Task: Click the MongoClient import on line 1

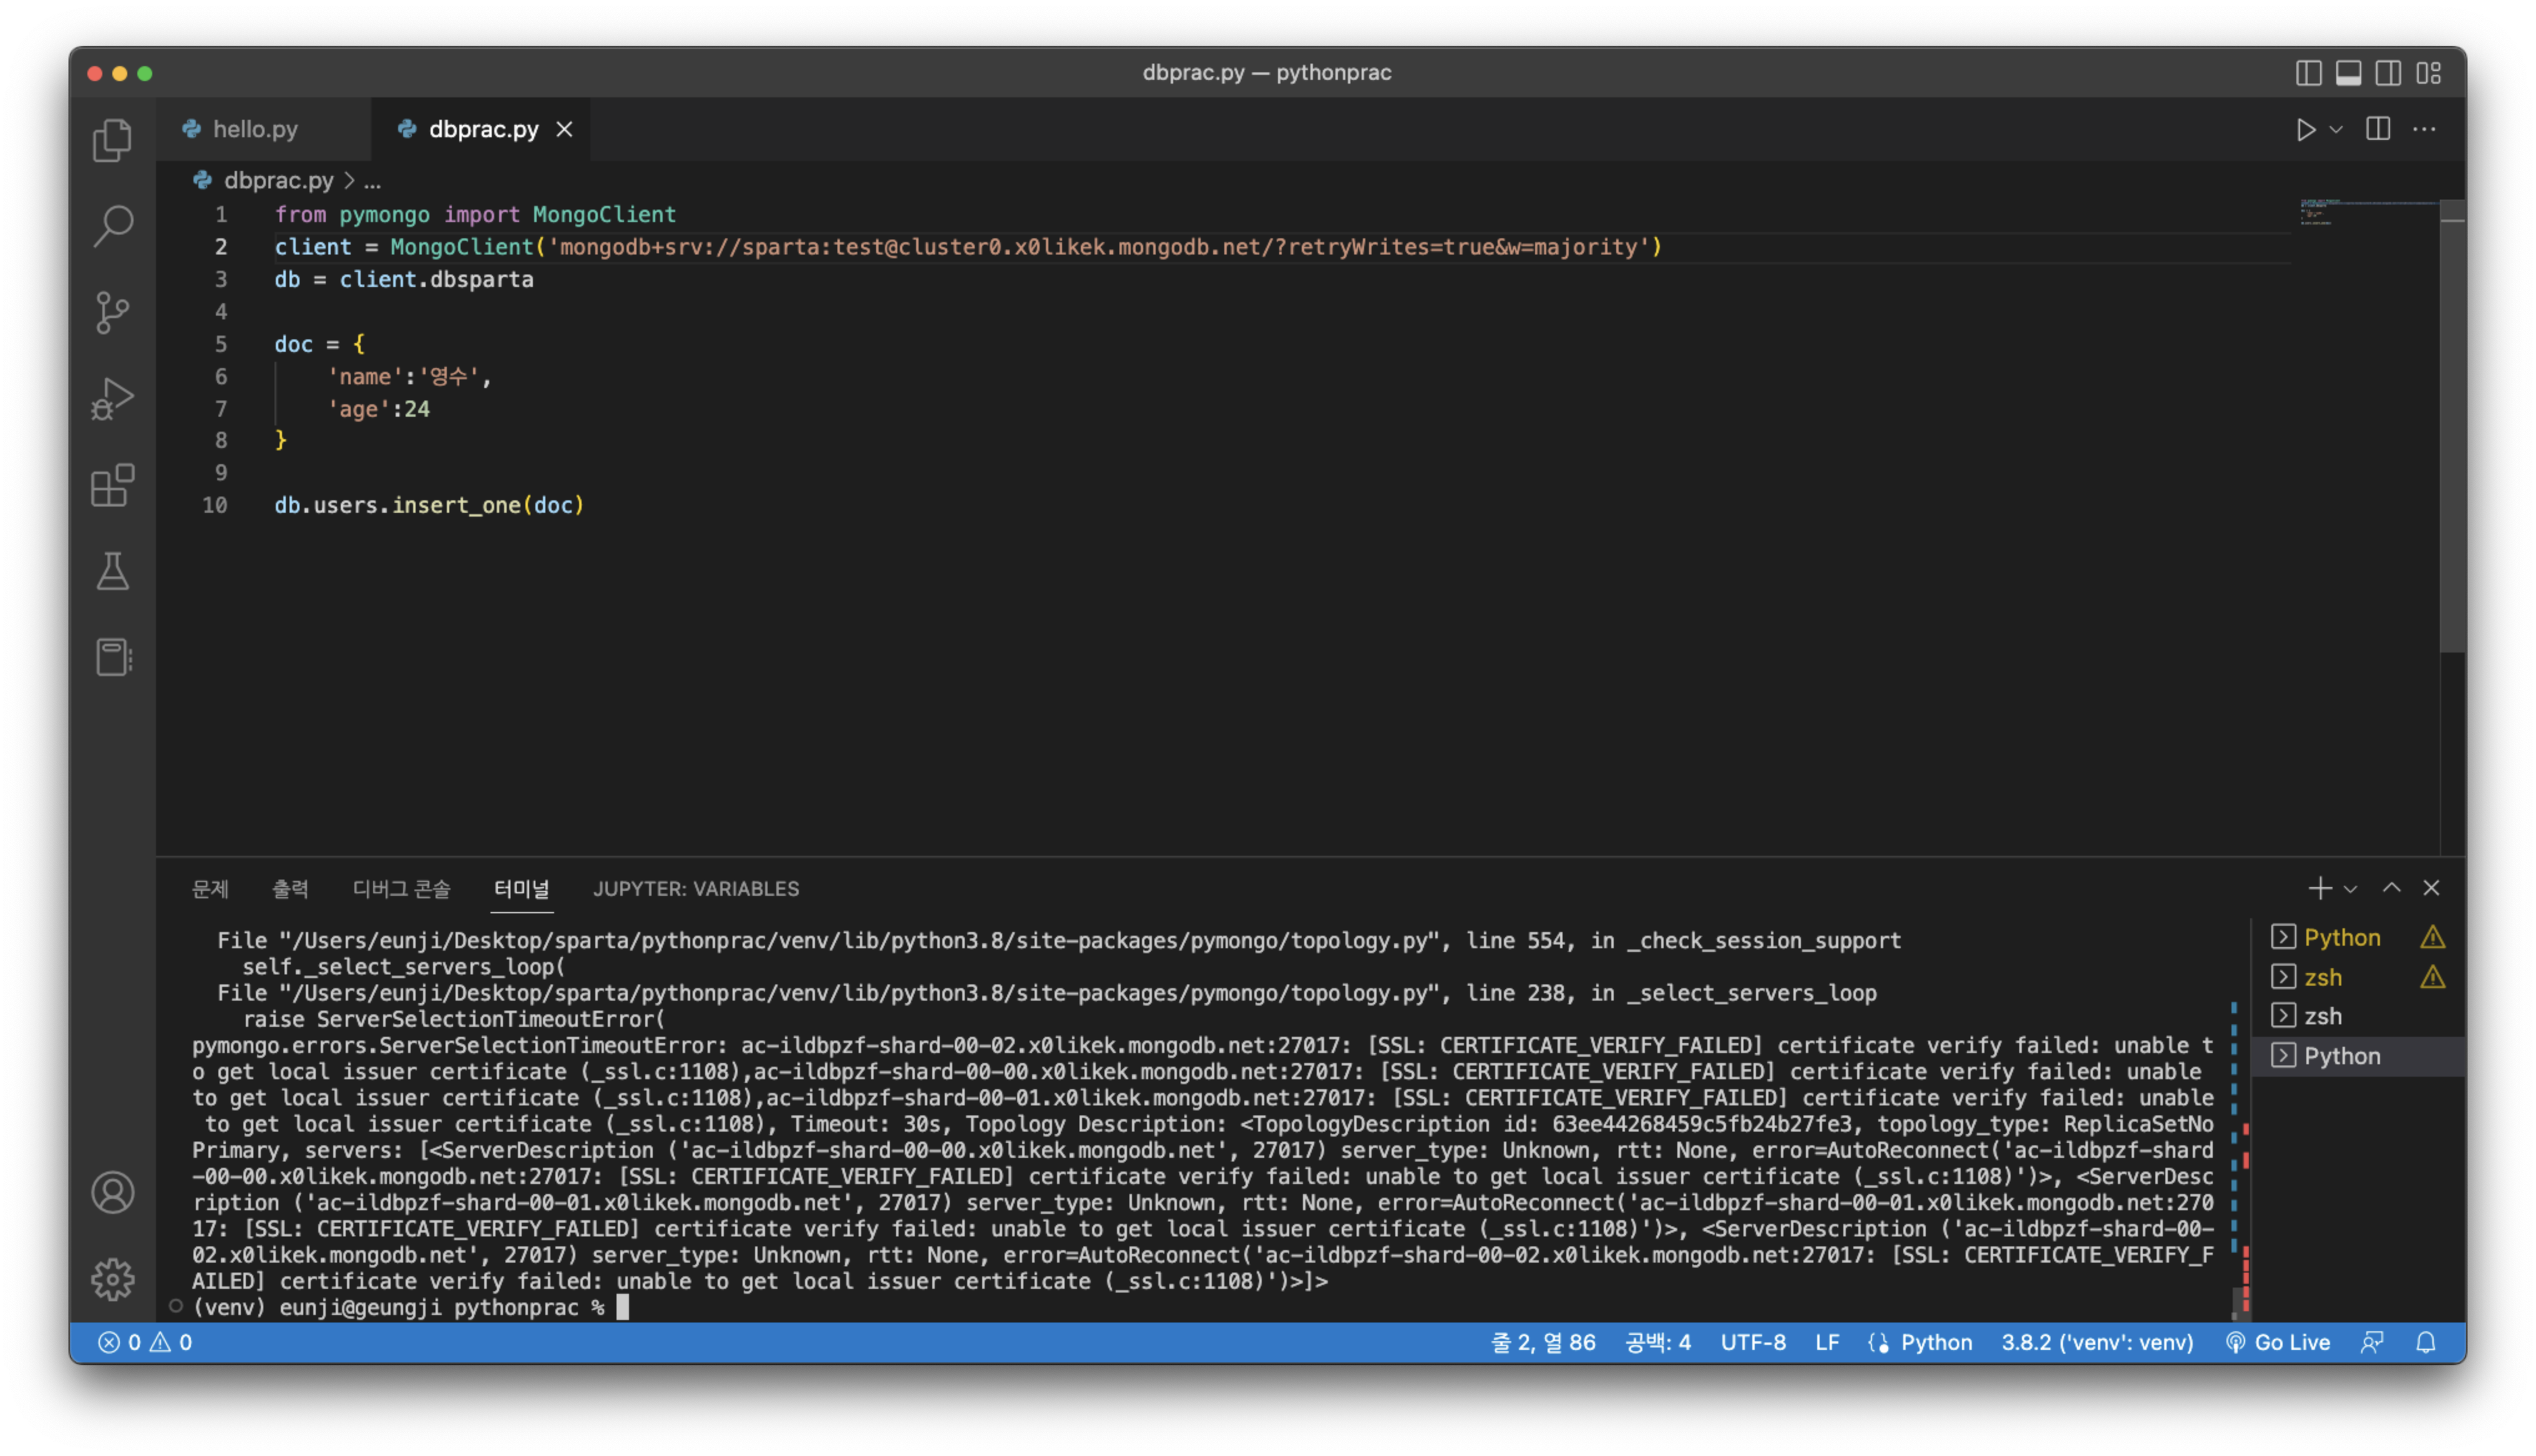Action: [604, 214]
